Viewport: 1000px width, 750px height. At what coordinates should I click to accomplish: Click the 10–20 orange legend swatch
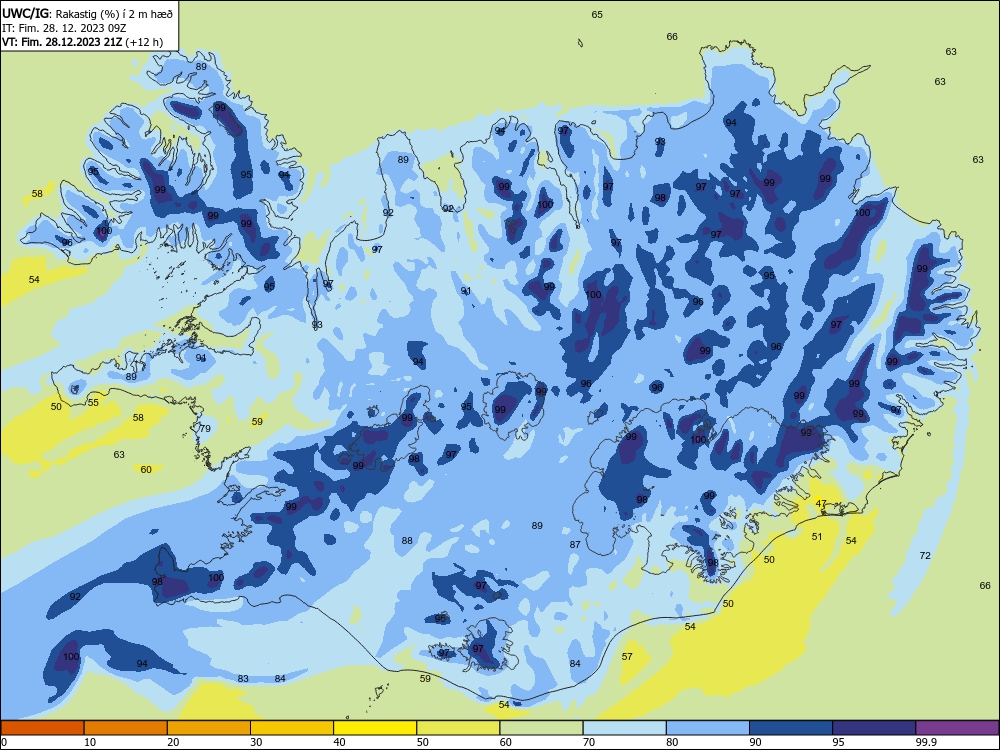point(126,728)
